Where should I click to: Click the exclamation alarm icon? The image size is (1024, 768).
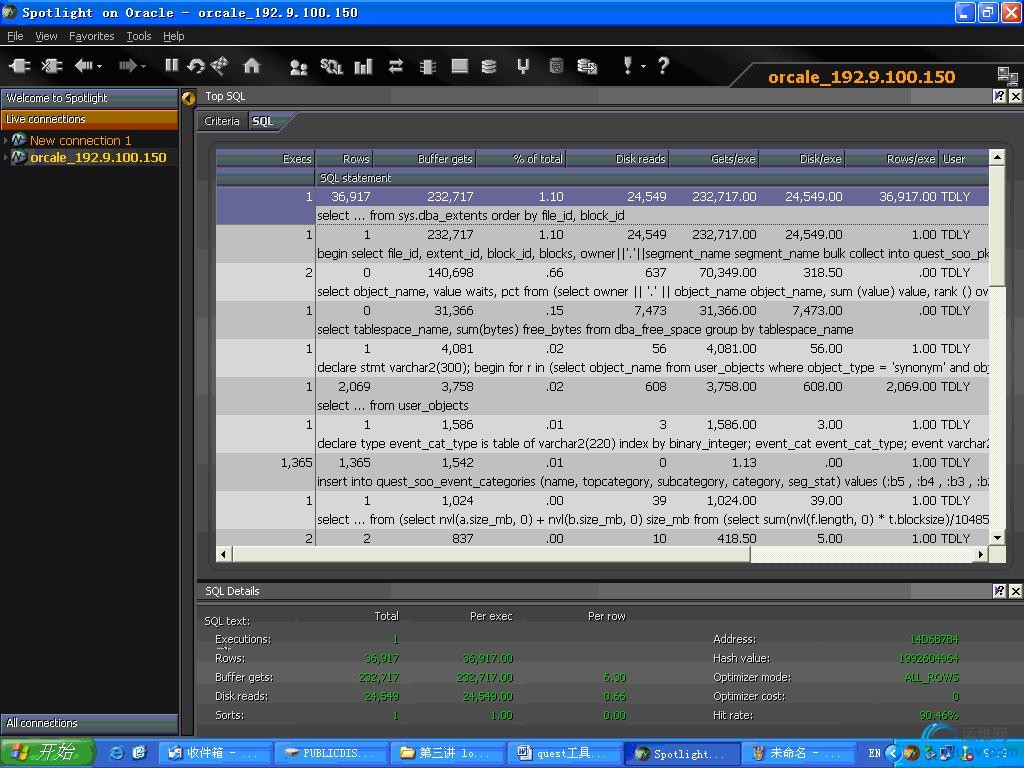(x=628, y=65)
